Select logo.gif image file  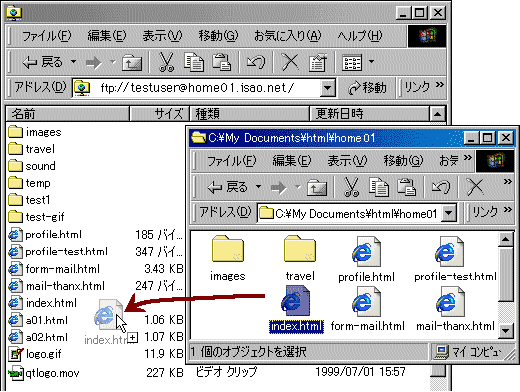35,354
